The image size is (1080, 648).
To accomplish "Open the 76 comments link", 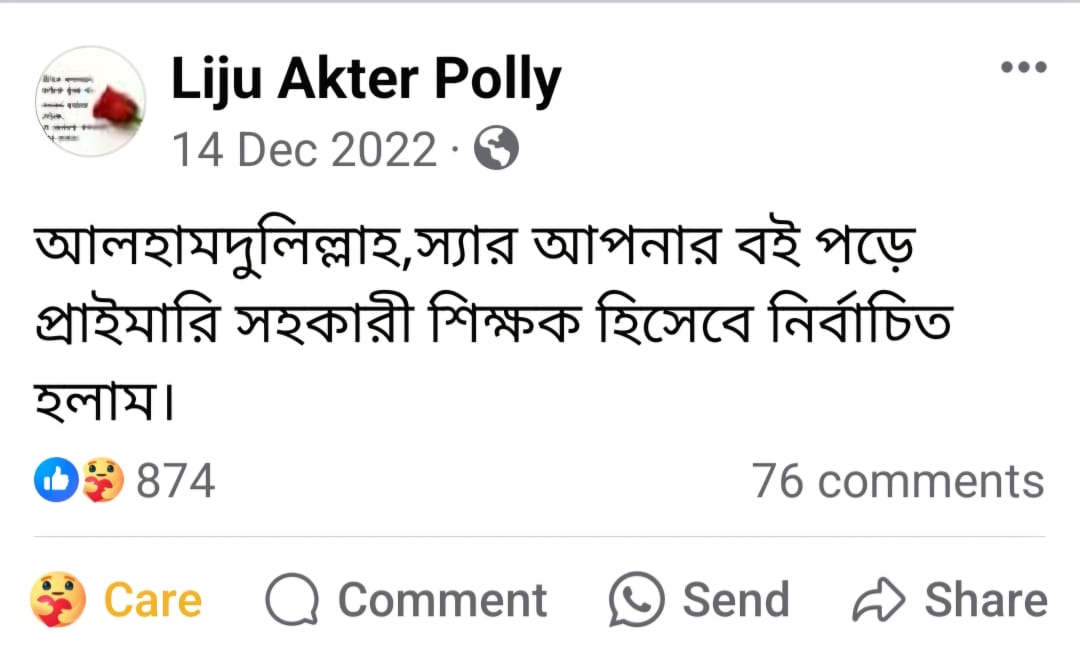I will pyautogui.click(x=898, y=481).
